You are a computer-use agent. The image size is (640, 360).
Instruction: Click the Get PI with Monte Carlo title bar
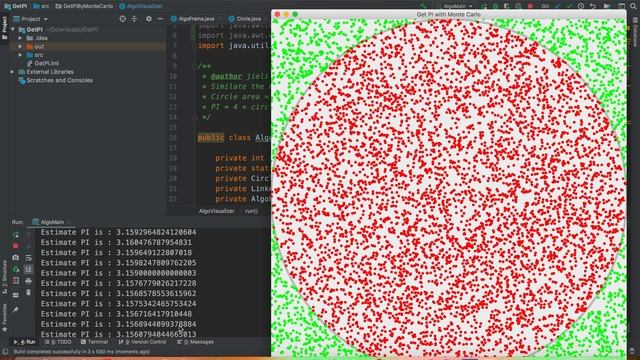coord(448,14)
